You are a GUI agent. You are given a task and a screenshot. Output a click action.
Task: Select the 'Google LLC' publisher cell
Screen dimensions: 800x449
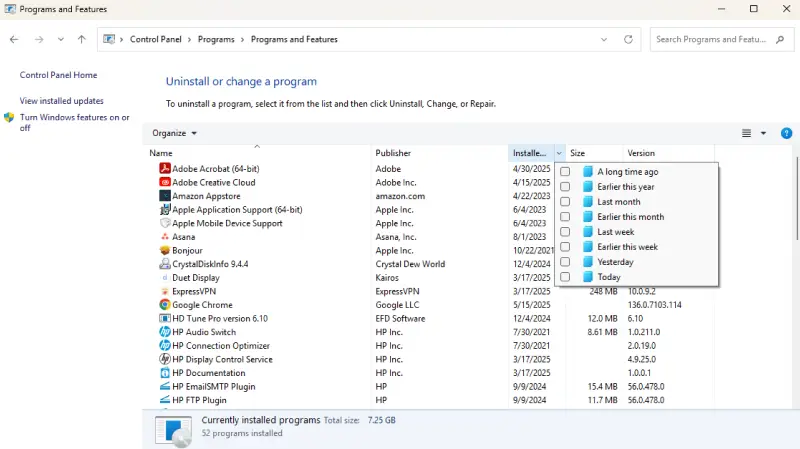click(397, 305)
